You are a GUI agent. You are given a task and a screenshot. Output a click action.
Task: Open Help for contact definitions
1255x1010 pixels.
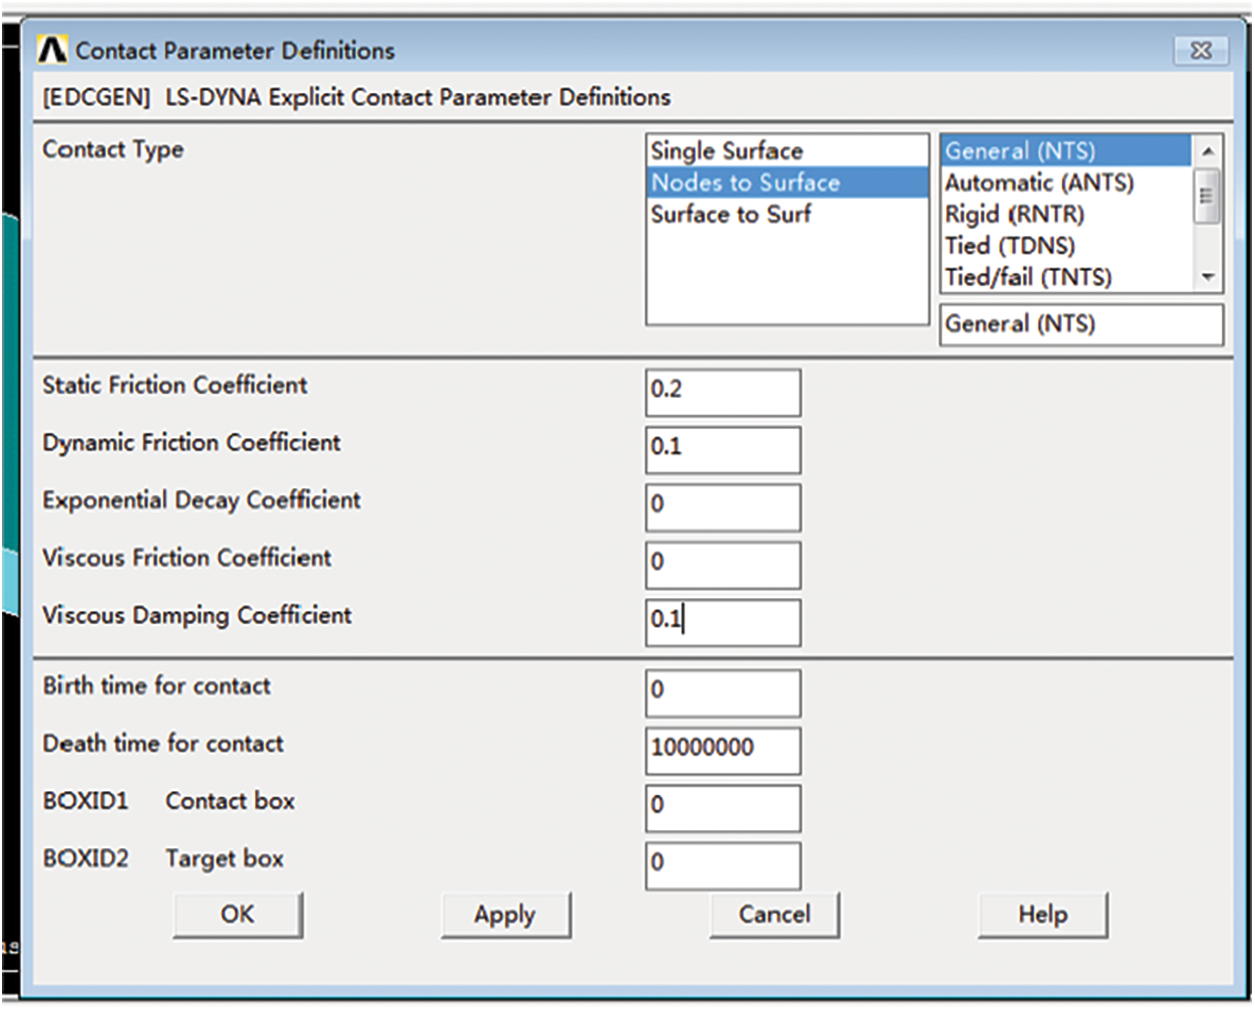tap(1042, 915)
